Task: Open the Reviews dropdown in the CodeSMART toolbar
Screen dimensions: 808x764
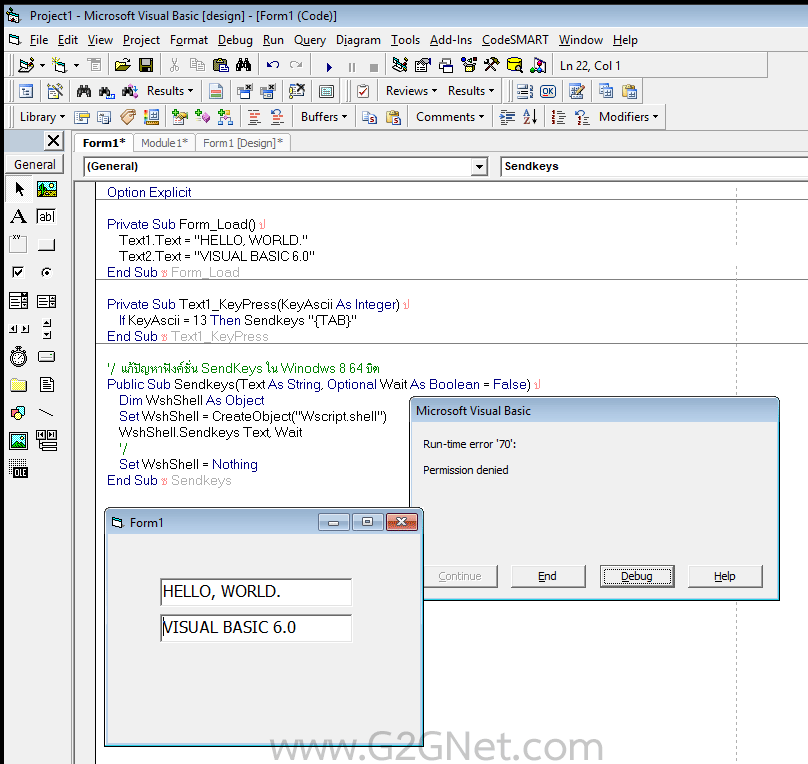Action: [x=411, y=91]
